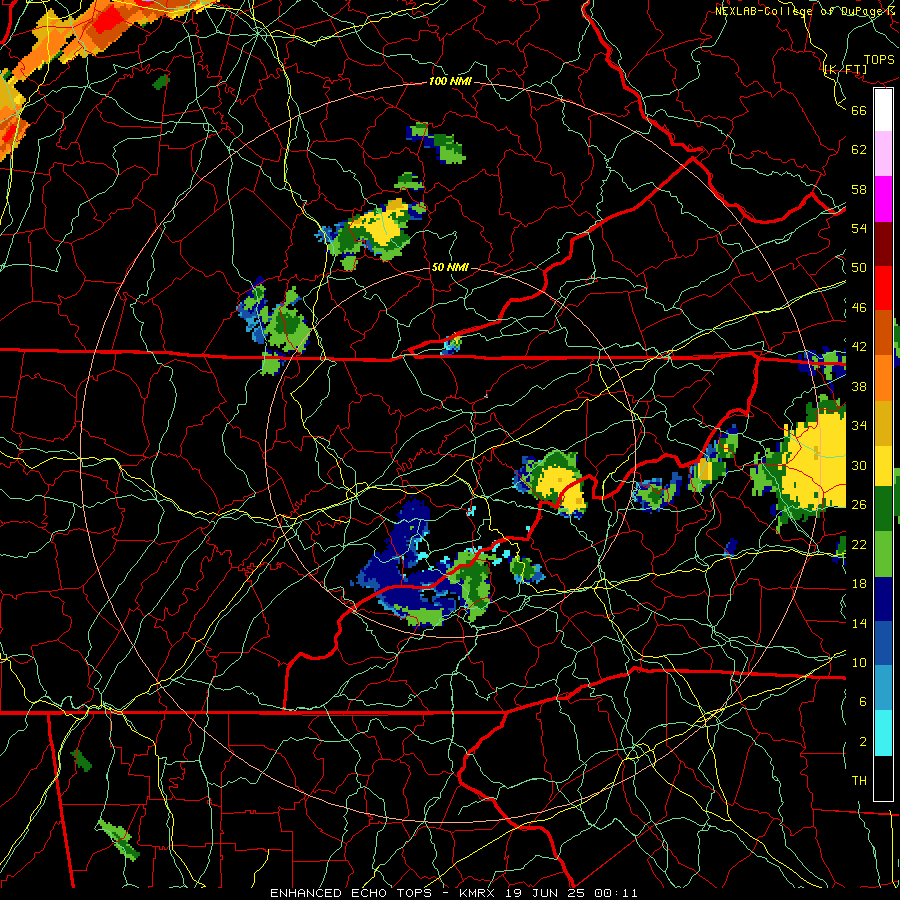Pick the light green legend swatch near 22

pos(883,553)
